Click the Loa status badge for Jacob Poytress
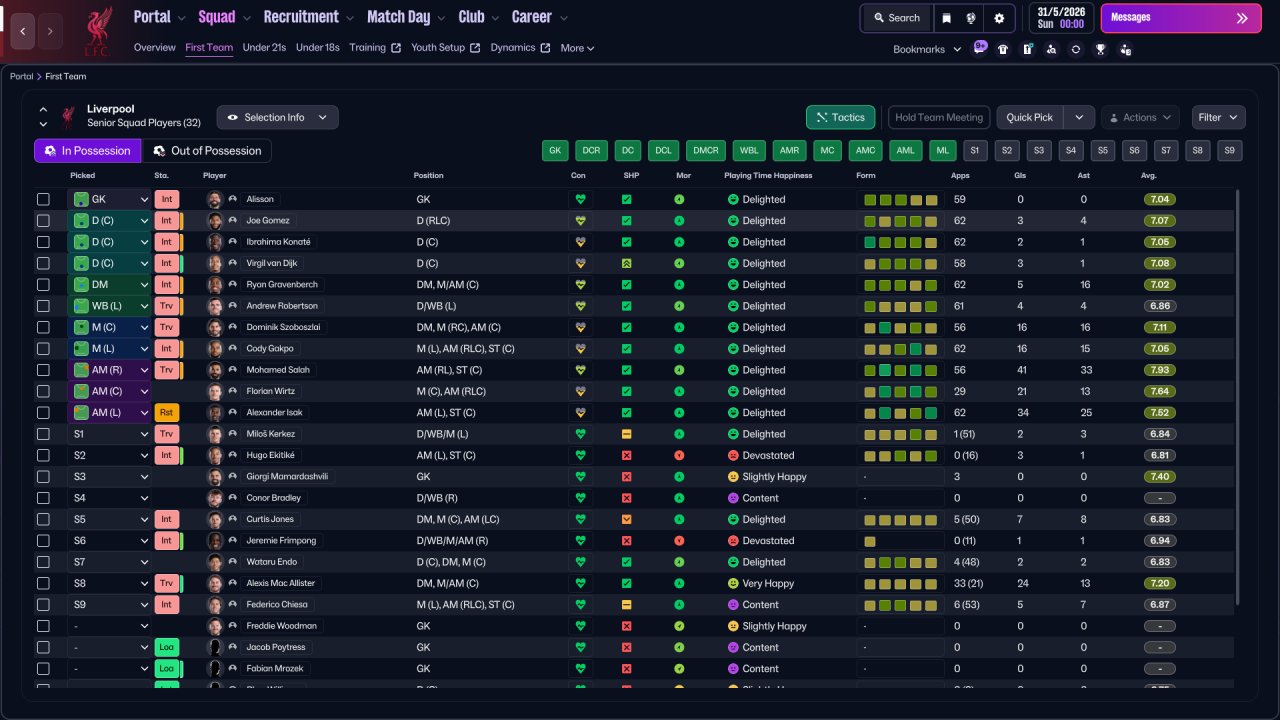The width and height of the screenshot is (1280, 720). tap(166, 648)
